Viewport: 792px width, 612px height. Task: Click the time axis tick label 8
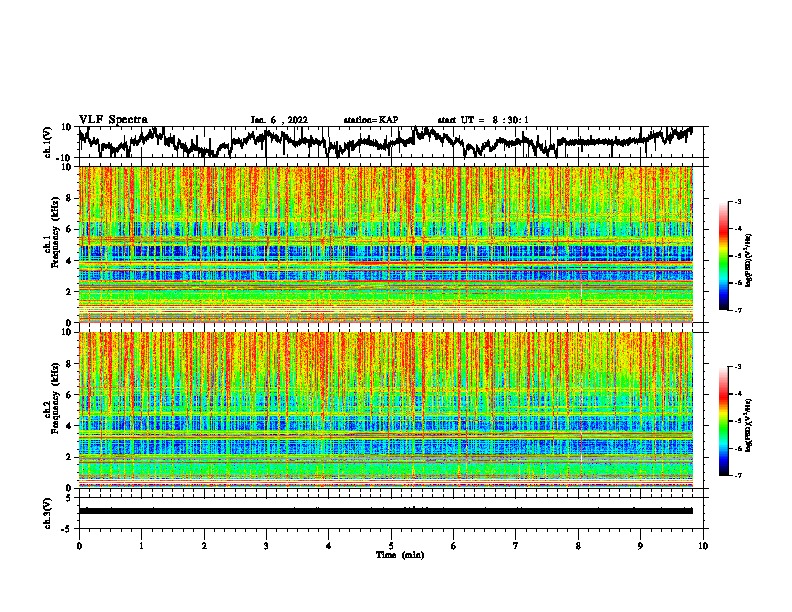pos(578,546)
